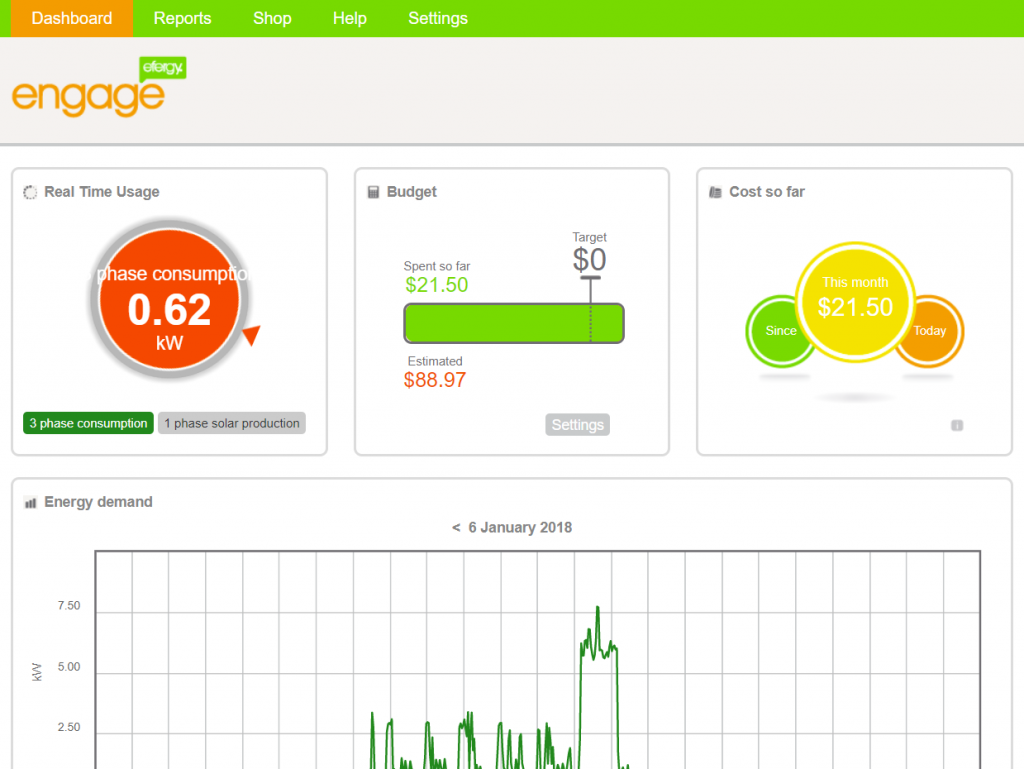This screenshot has width=1024, height=769.
Task: Click the Budget calculator icon
Action: [374, 192]
